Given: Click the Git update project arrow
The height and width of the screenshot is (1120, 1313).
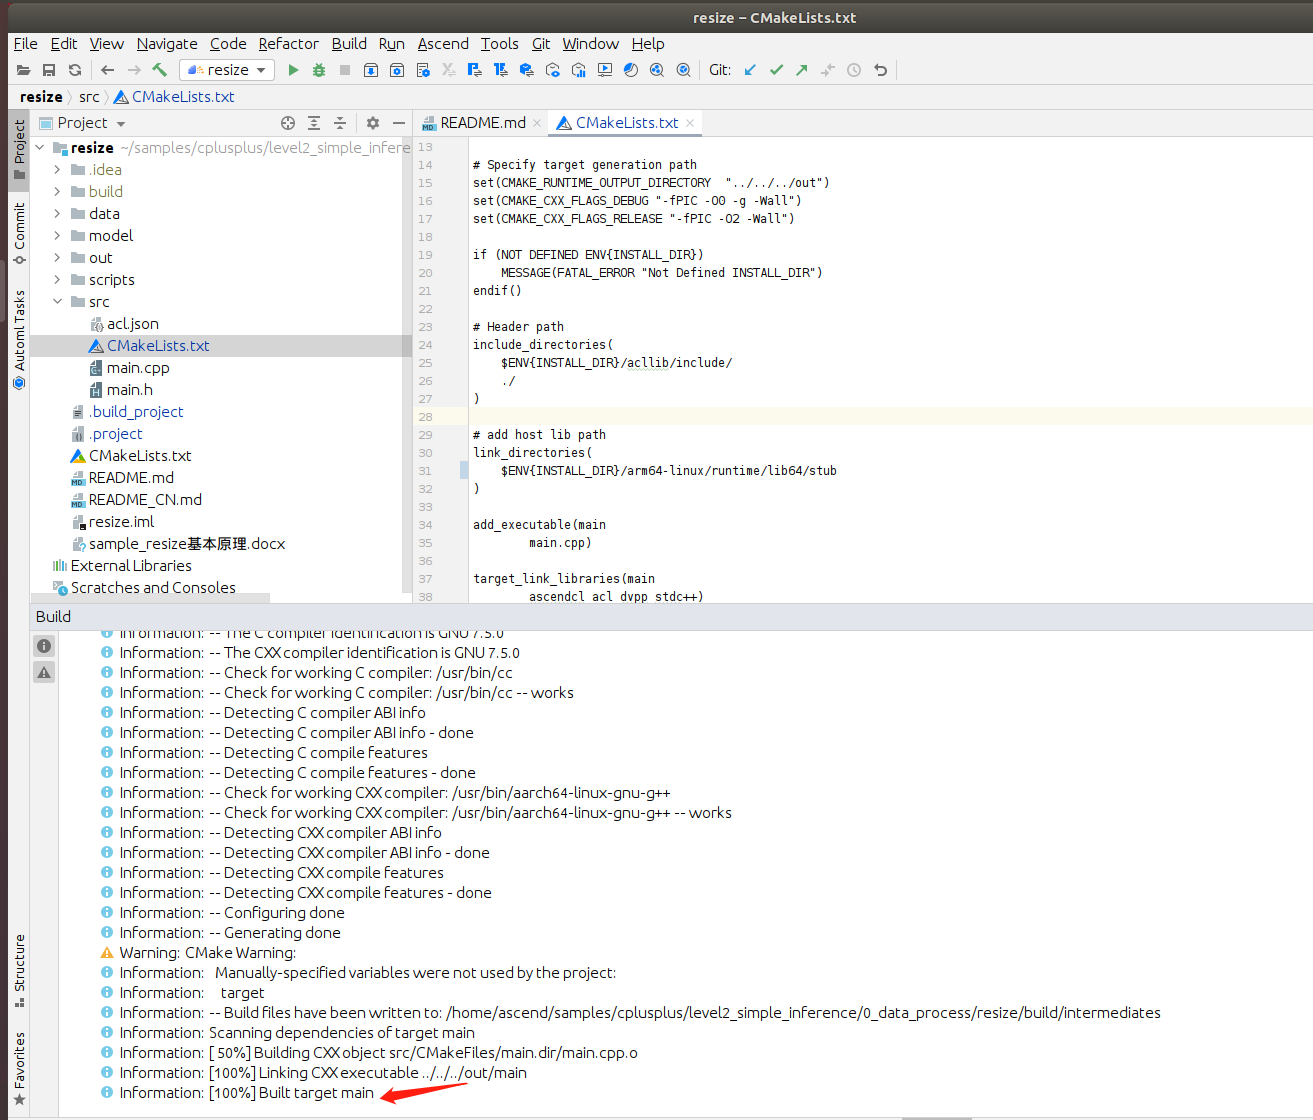Looking at the screenshot, I should tap(750, 70).
